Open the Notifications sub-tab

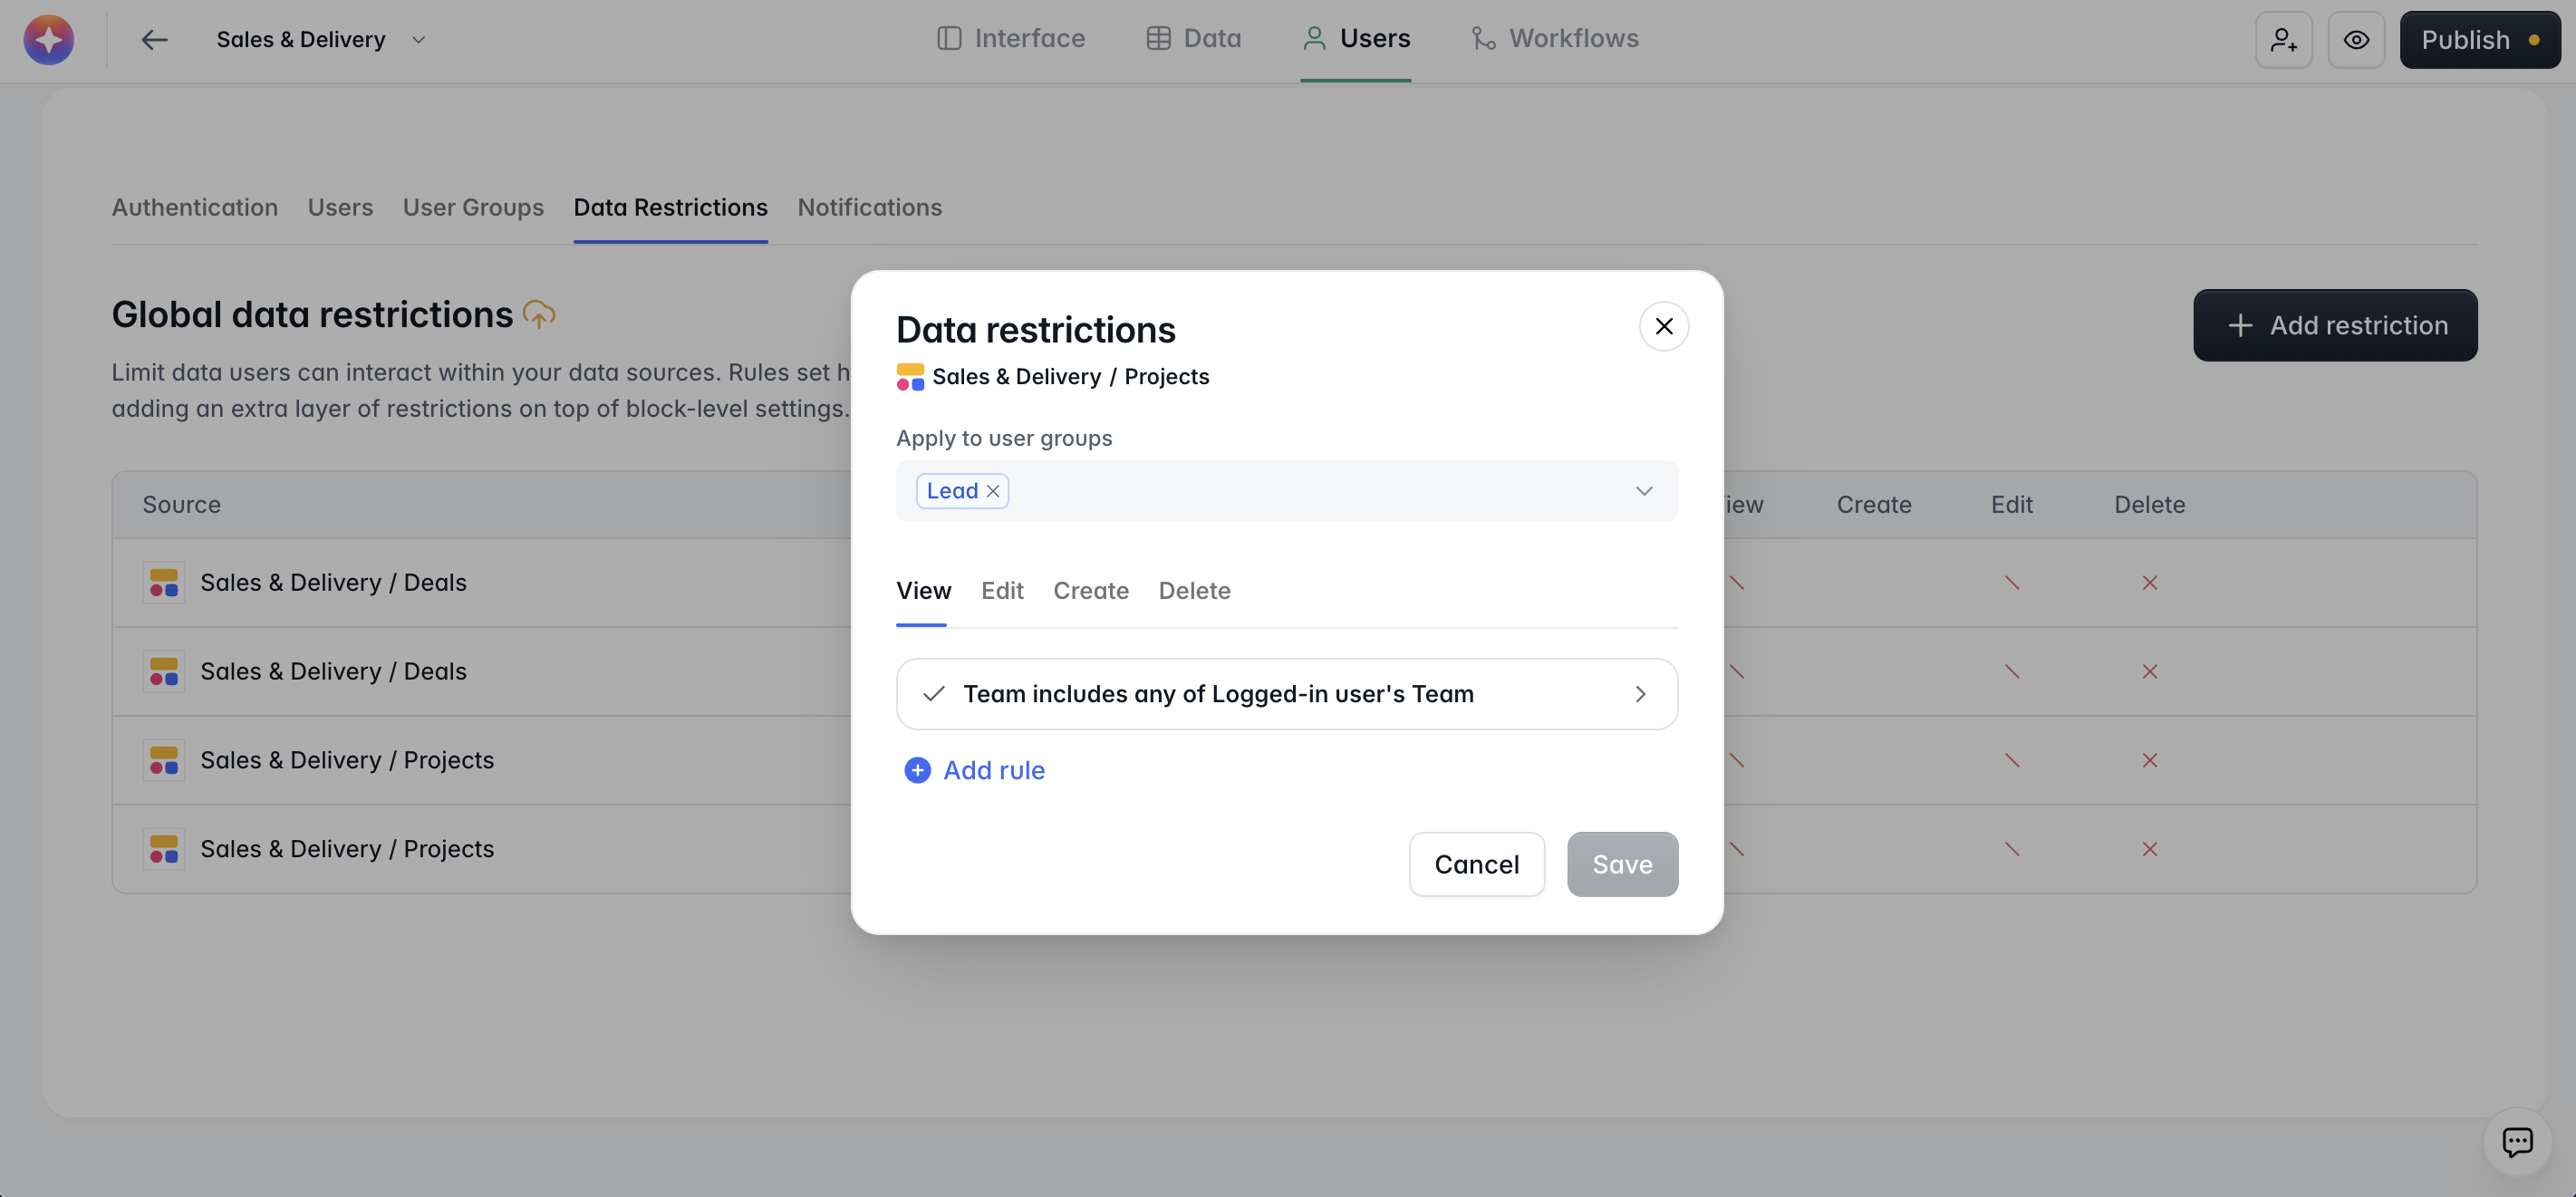coord(869,207)
